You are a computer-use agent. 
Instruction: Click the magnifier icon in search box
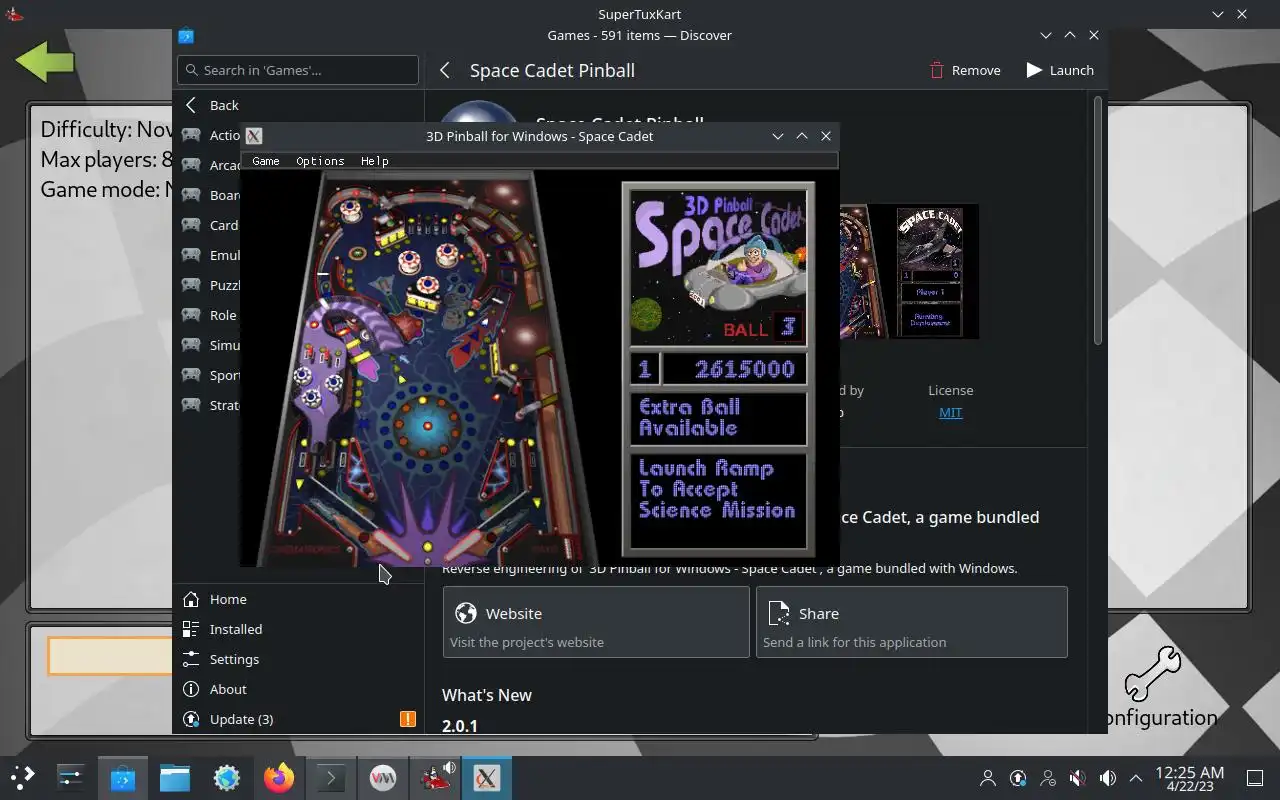[x=191, y=70]
